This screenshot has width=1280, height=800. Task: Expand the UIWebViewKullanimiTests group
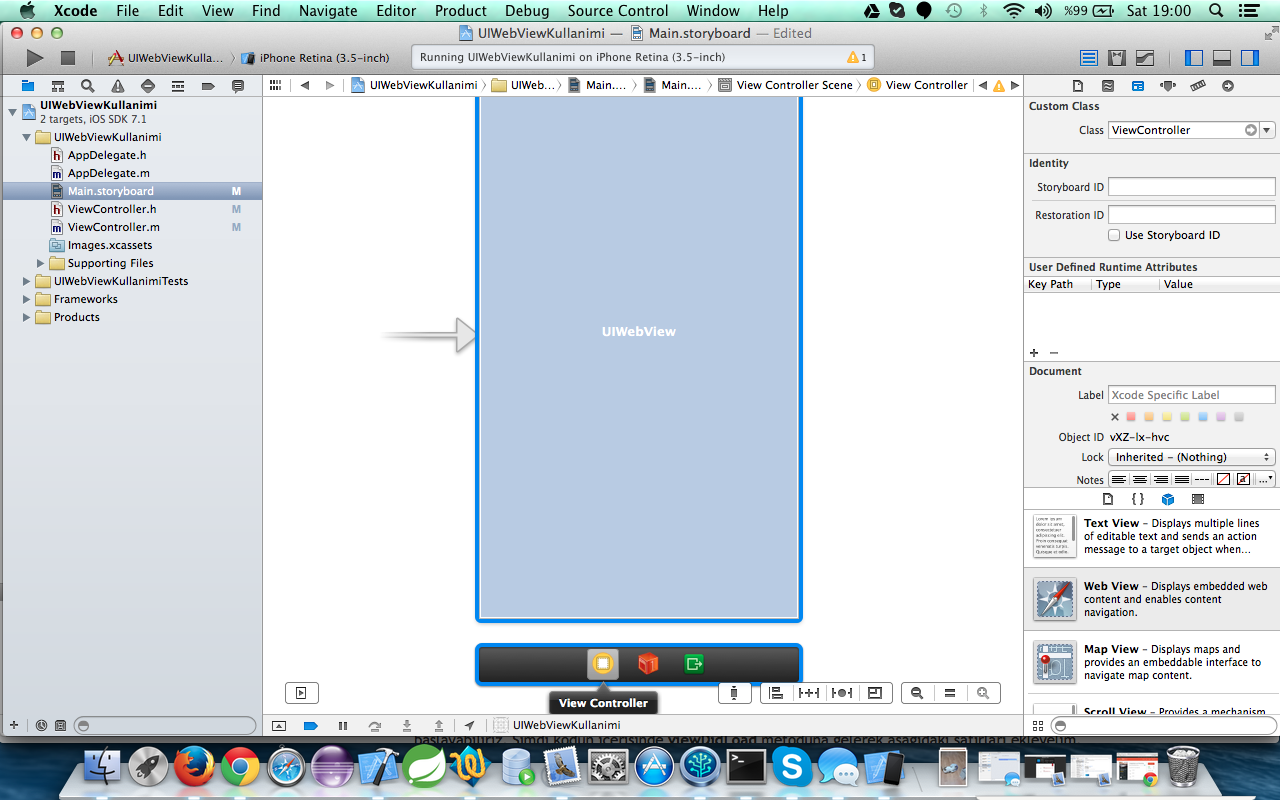tap(27, 281)
